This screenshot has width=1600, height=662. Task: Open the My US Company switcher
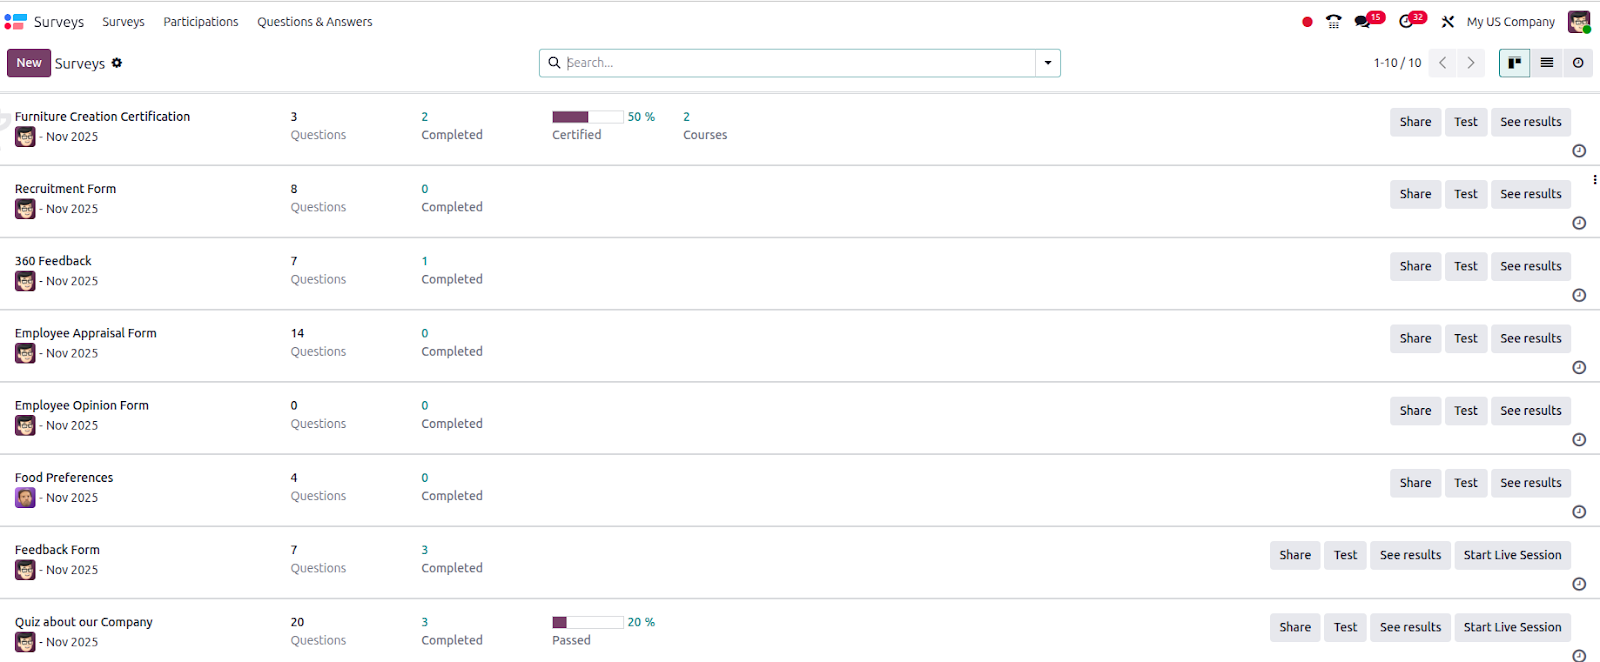pos(1510,22)
